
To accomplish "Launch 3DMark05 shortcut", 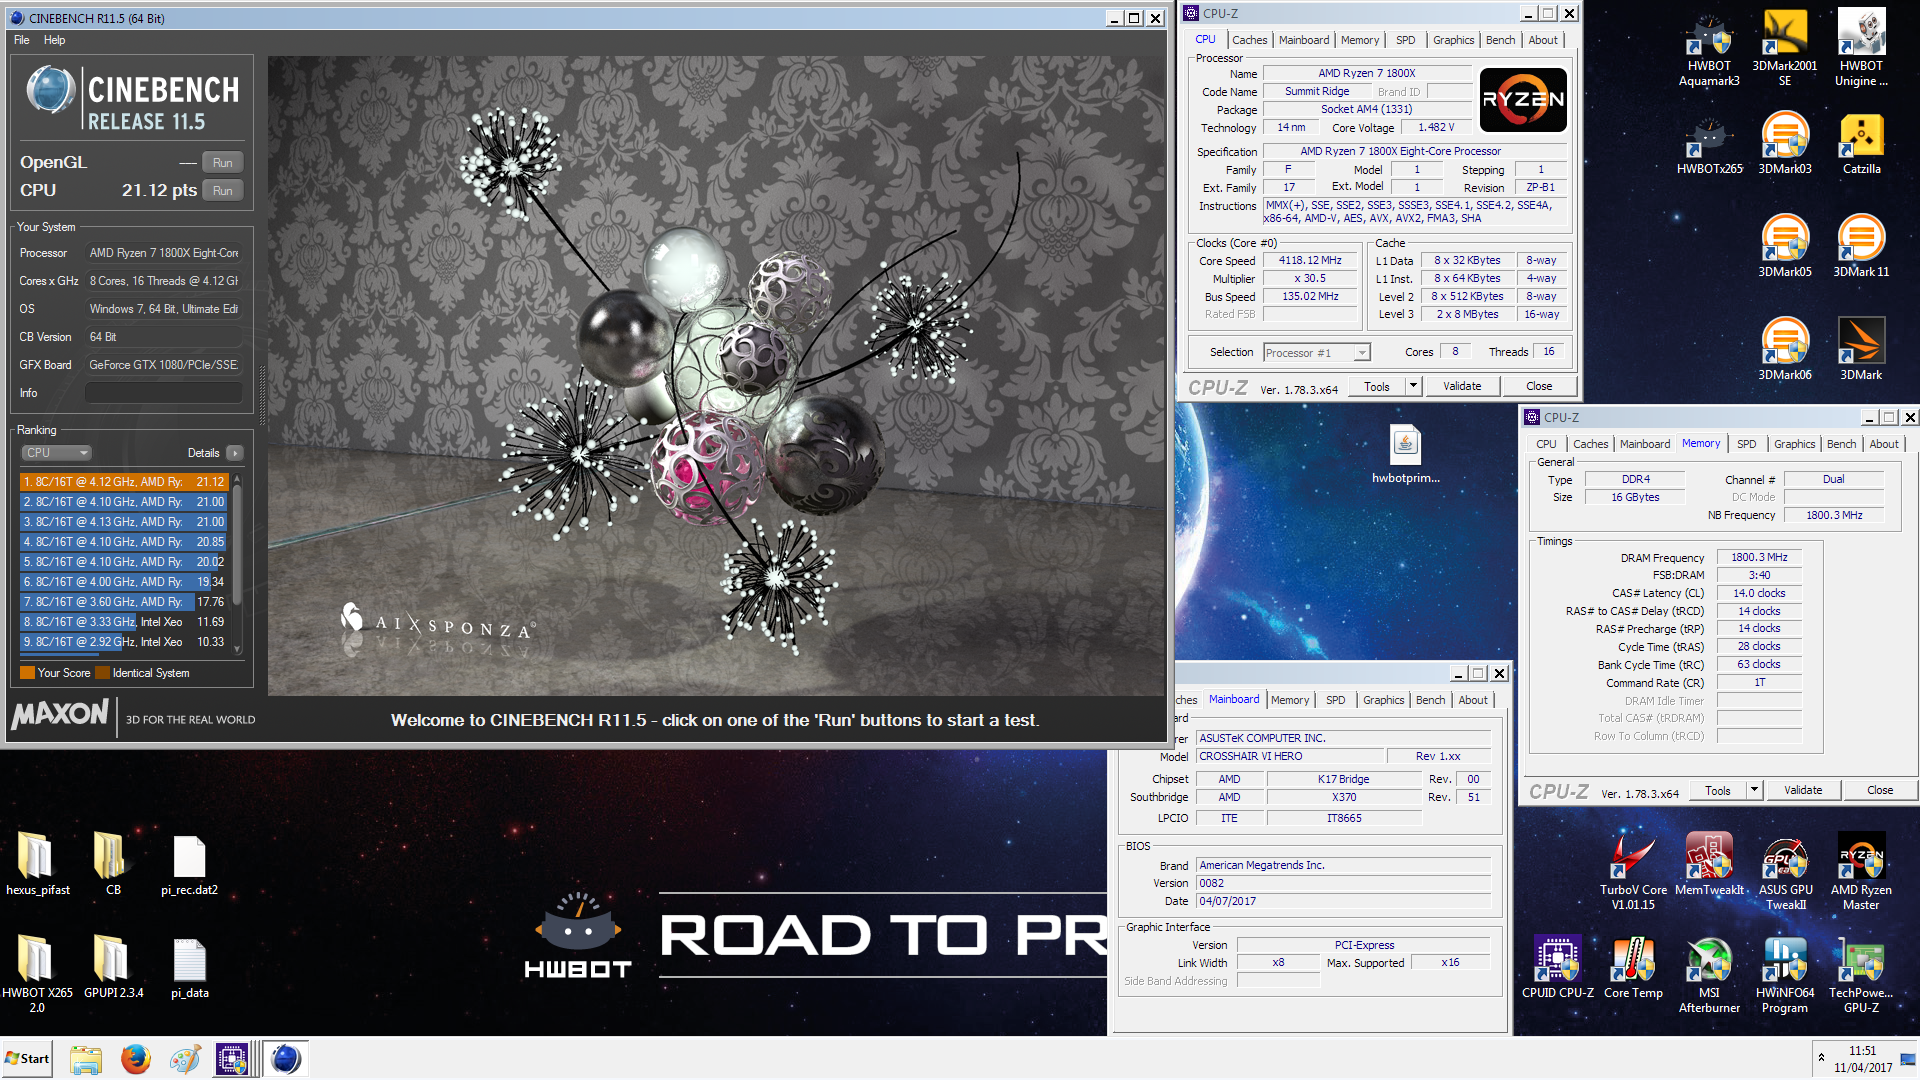I will [1785, 247].
